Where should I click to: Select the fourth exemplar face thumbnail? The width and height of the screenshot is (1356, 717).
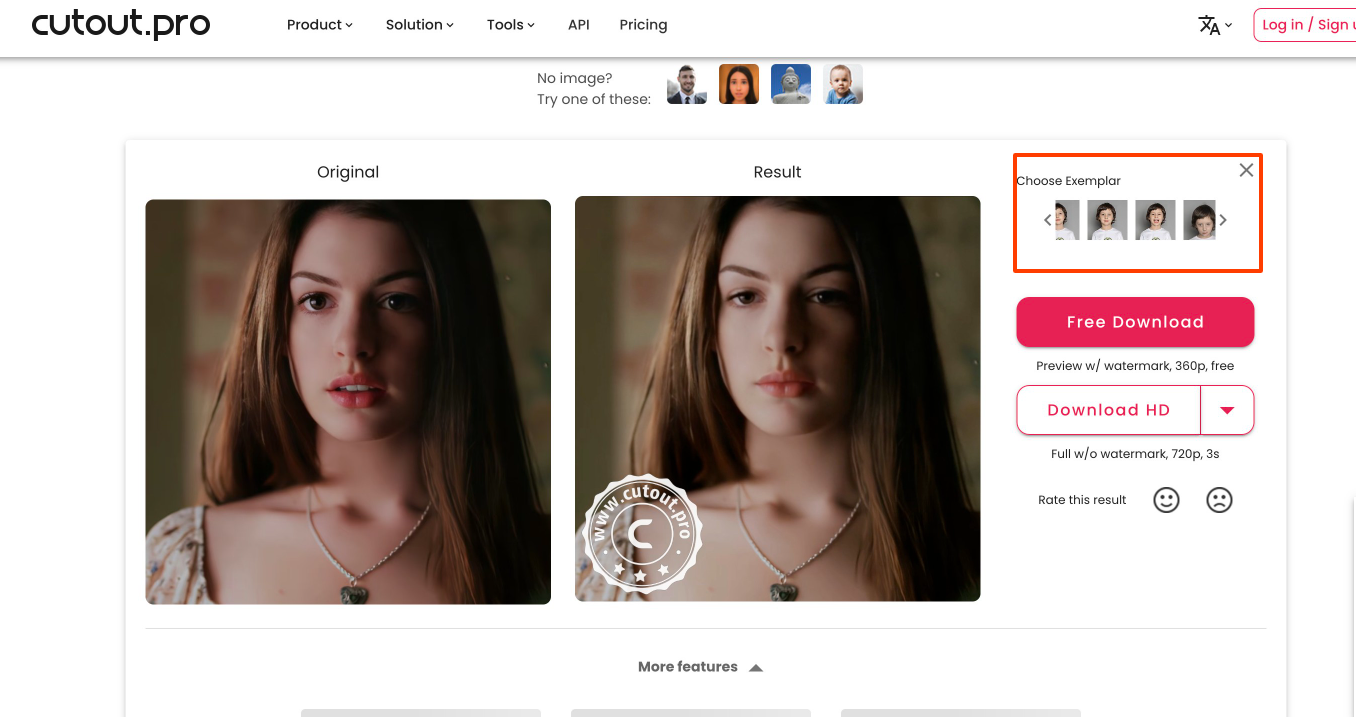[1200, 220]
